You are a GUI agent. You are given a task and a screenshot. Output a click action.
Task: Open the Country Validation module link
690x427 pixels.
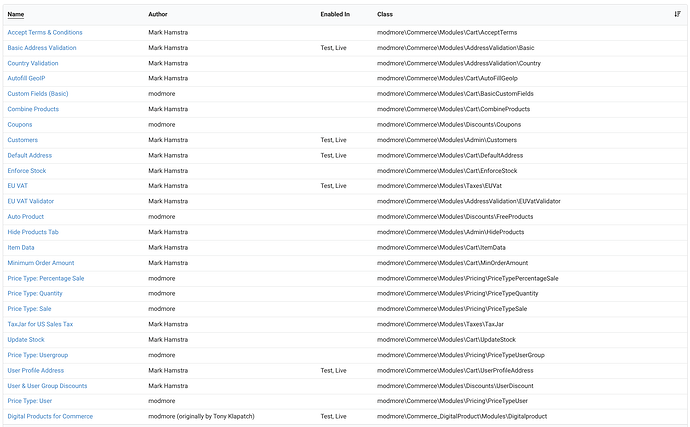tap(33, 63)
